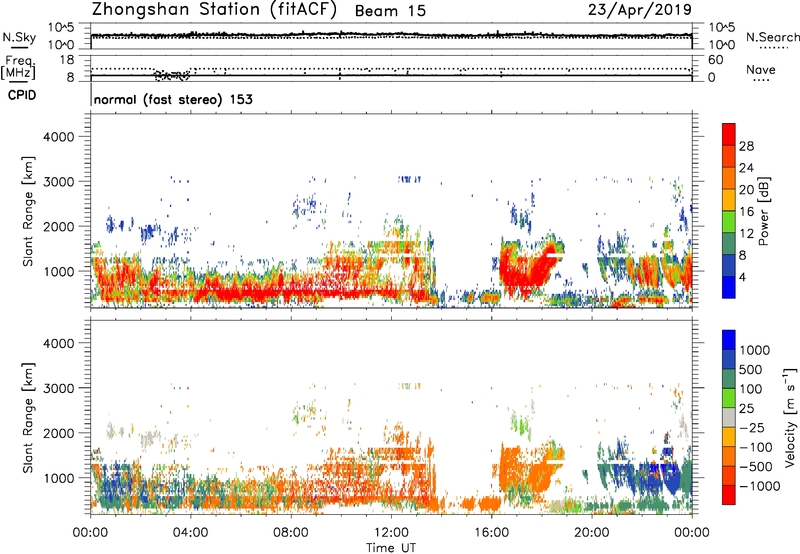Click the Zhongshan Station (fitACF) title

[214, 10]
